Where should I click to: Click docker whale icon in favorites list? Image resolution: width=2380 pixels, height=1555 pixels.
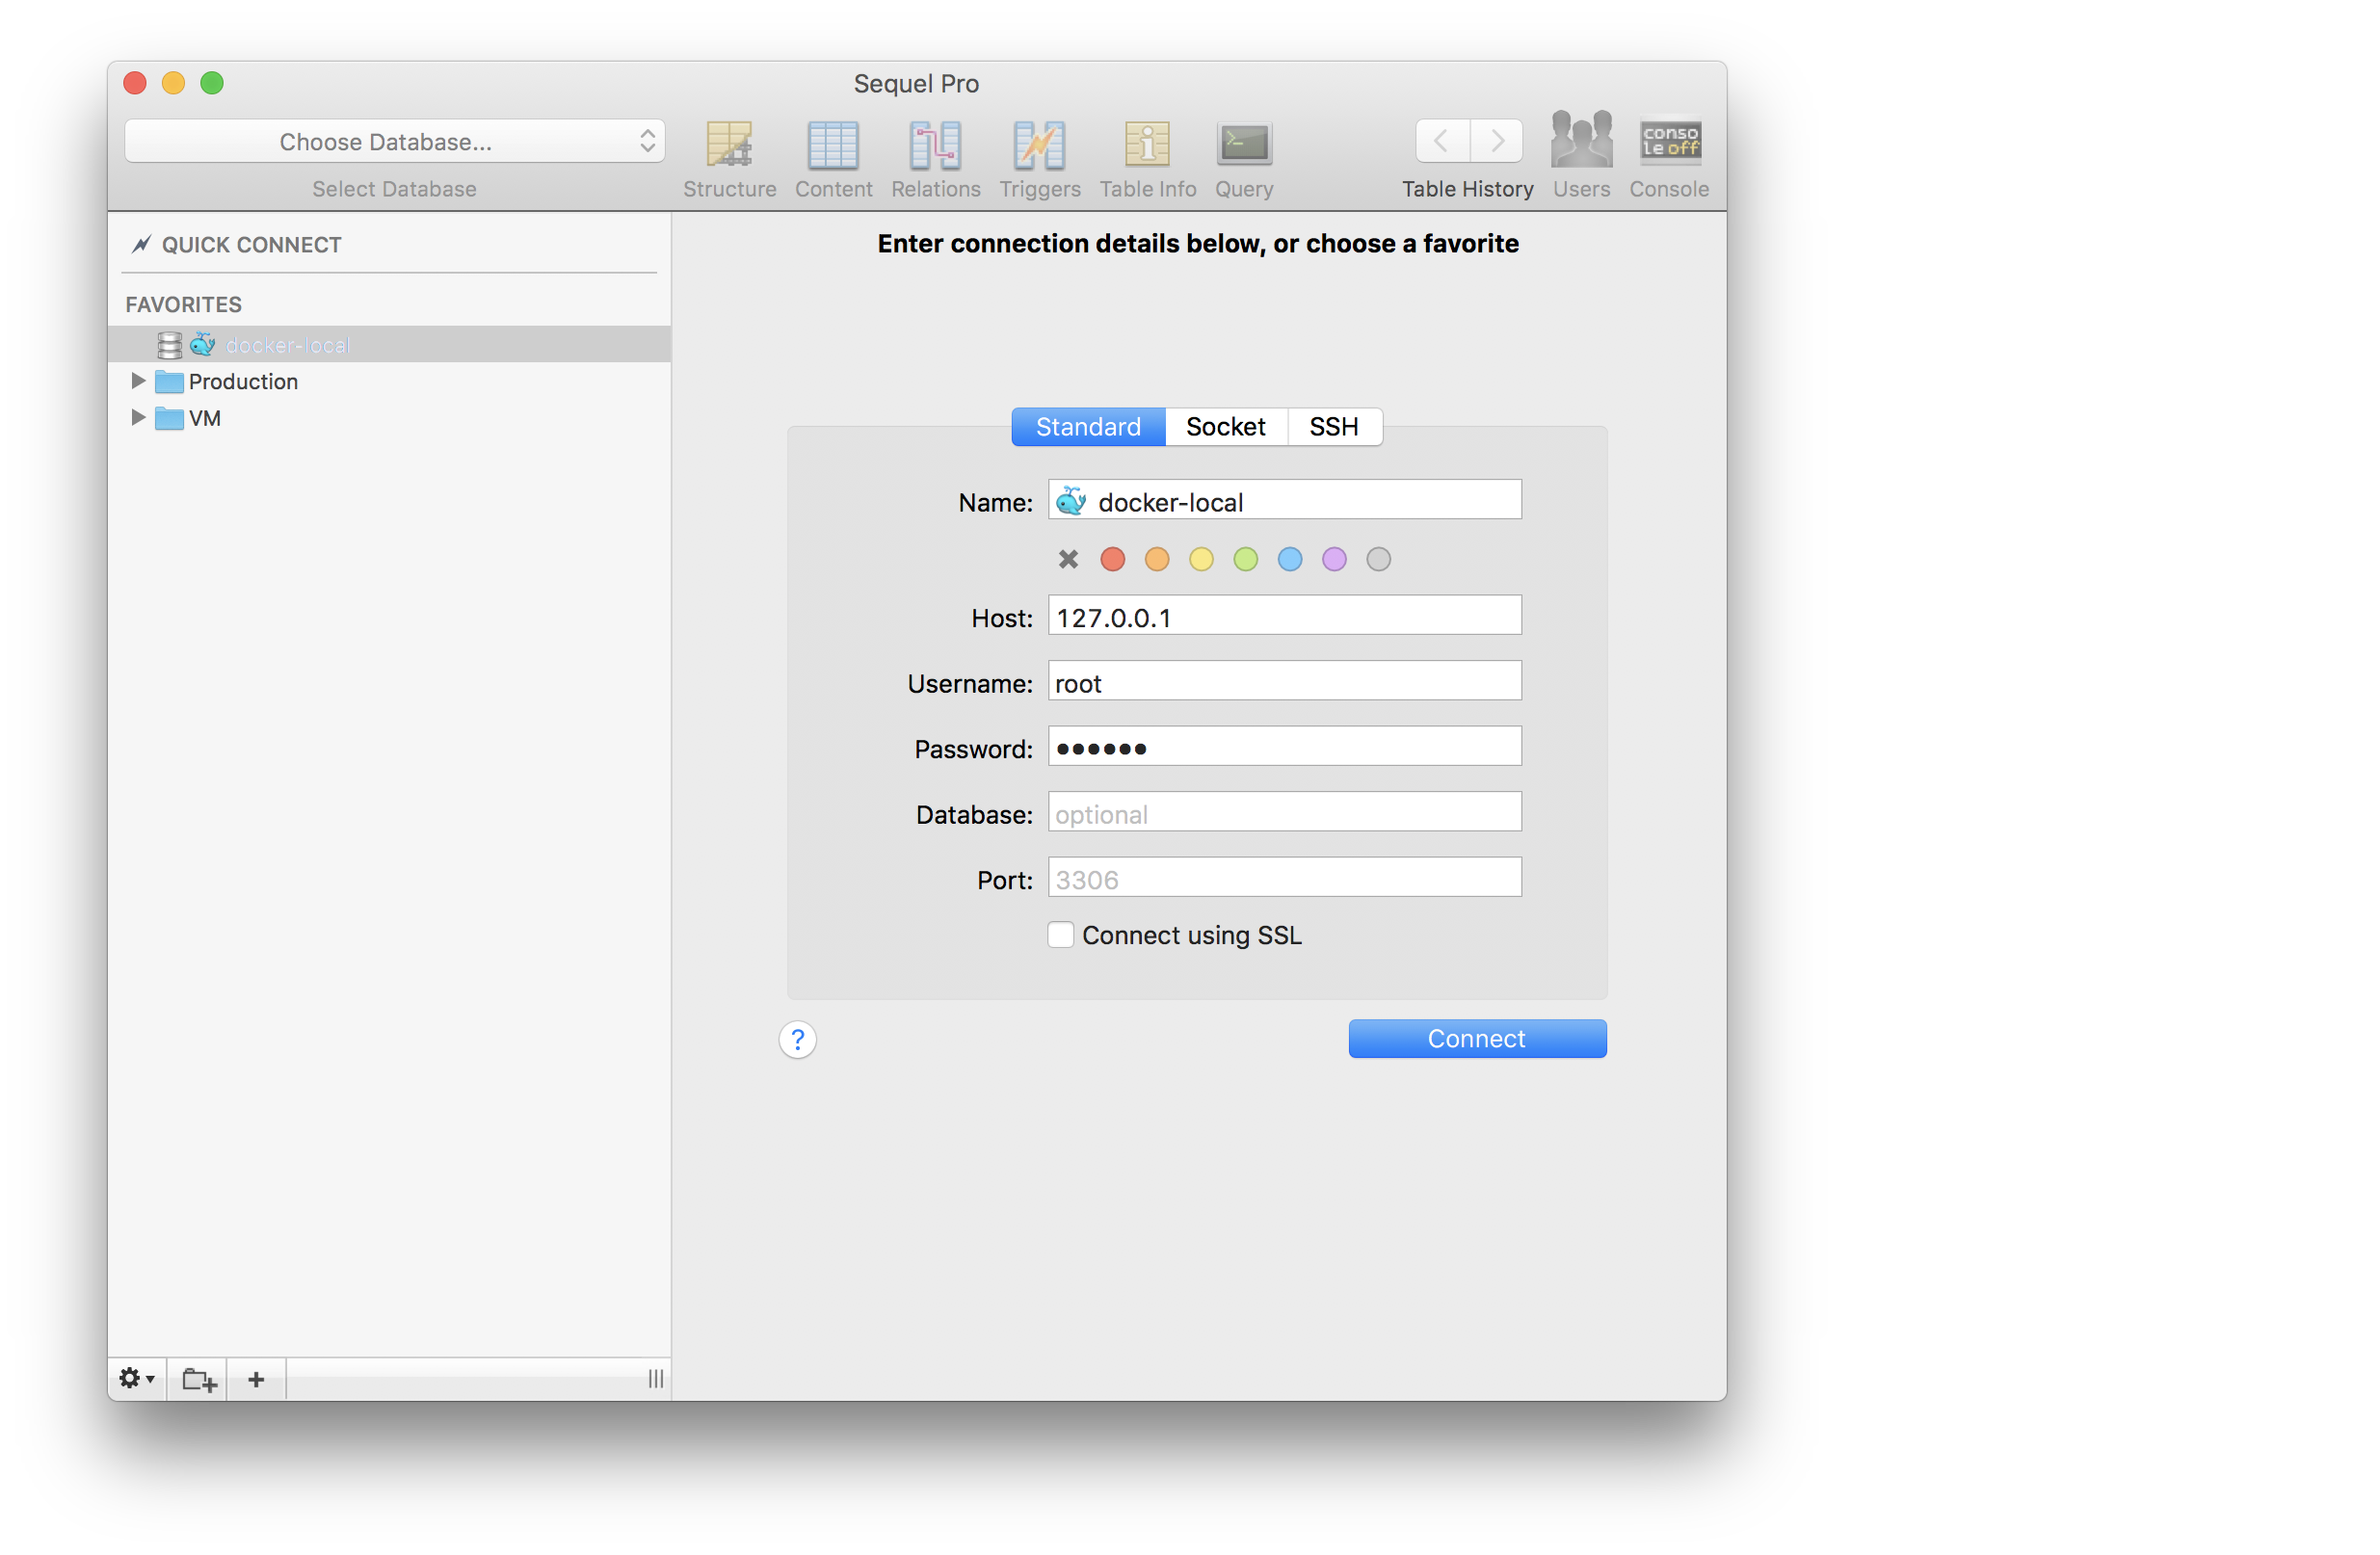coord(203,345)
